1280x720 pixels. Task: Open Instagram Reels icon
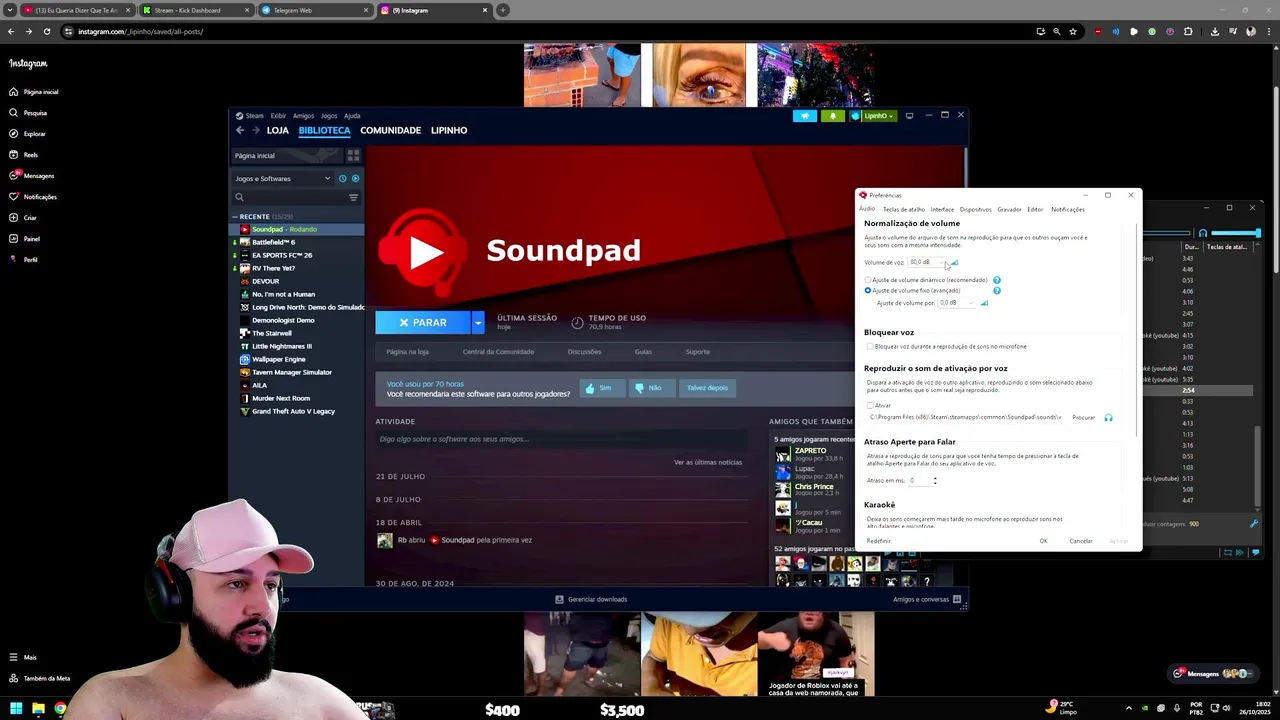point(14,155)
